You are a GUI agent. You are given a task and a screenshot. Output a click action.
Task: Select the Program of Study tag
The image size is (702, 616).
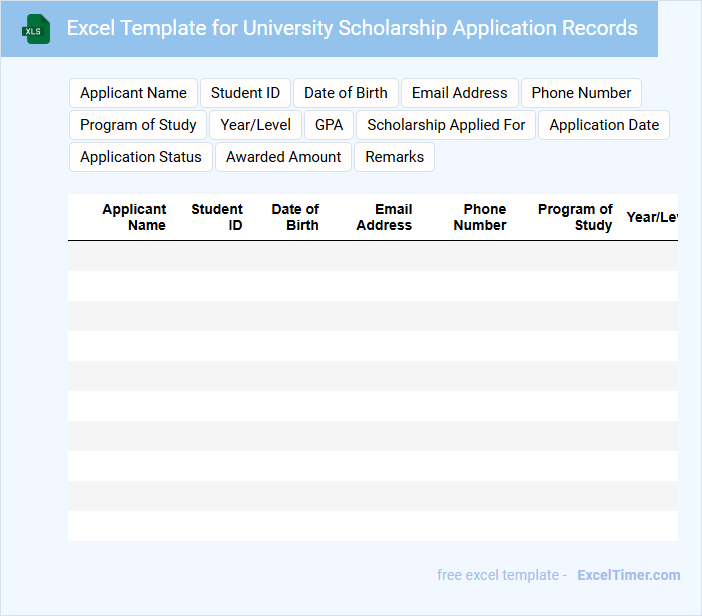tap(138, 125)
